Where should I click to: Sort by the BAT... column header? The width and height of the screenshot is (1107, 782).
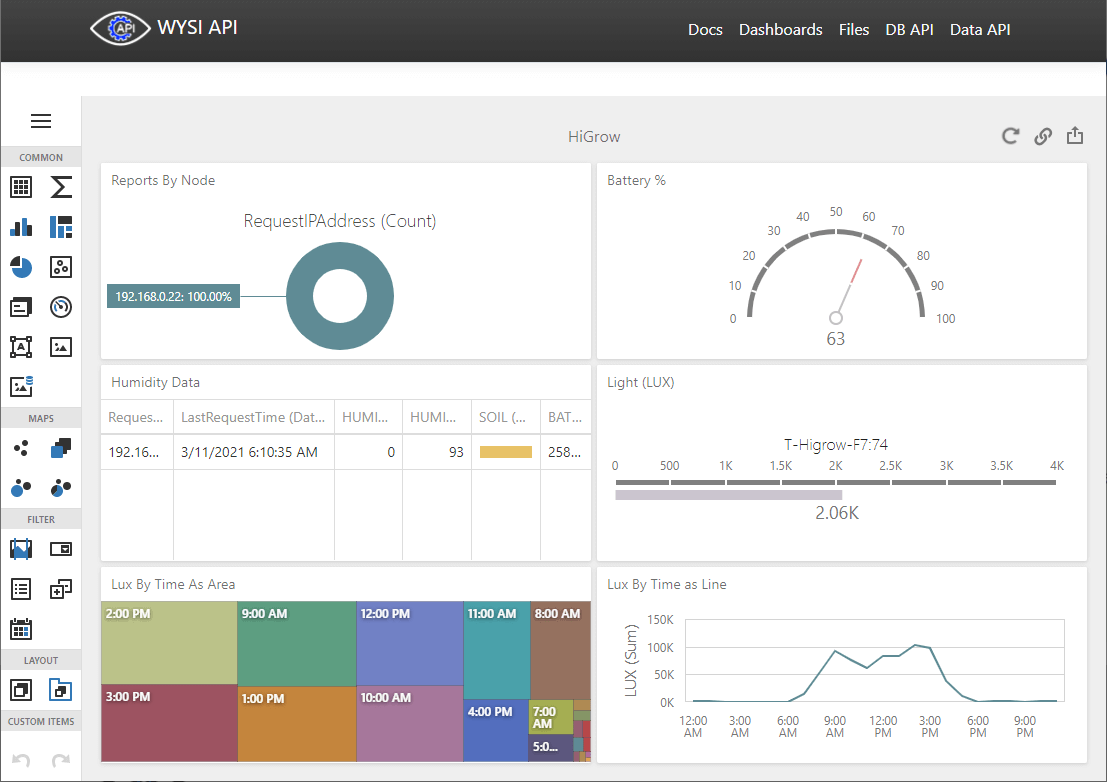[566, 417]
